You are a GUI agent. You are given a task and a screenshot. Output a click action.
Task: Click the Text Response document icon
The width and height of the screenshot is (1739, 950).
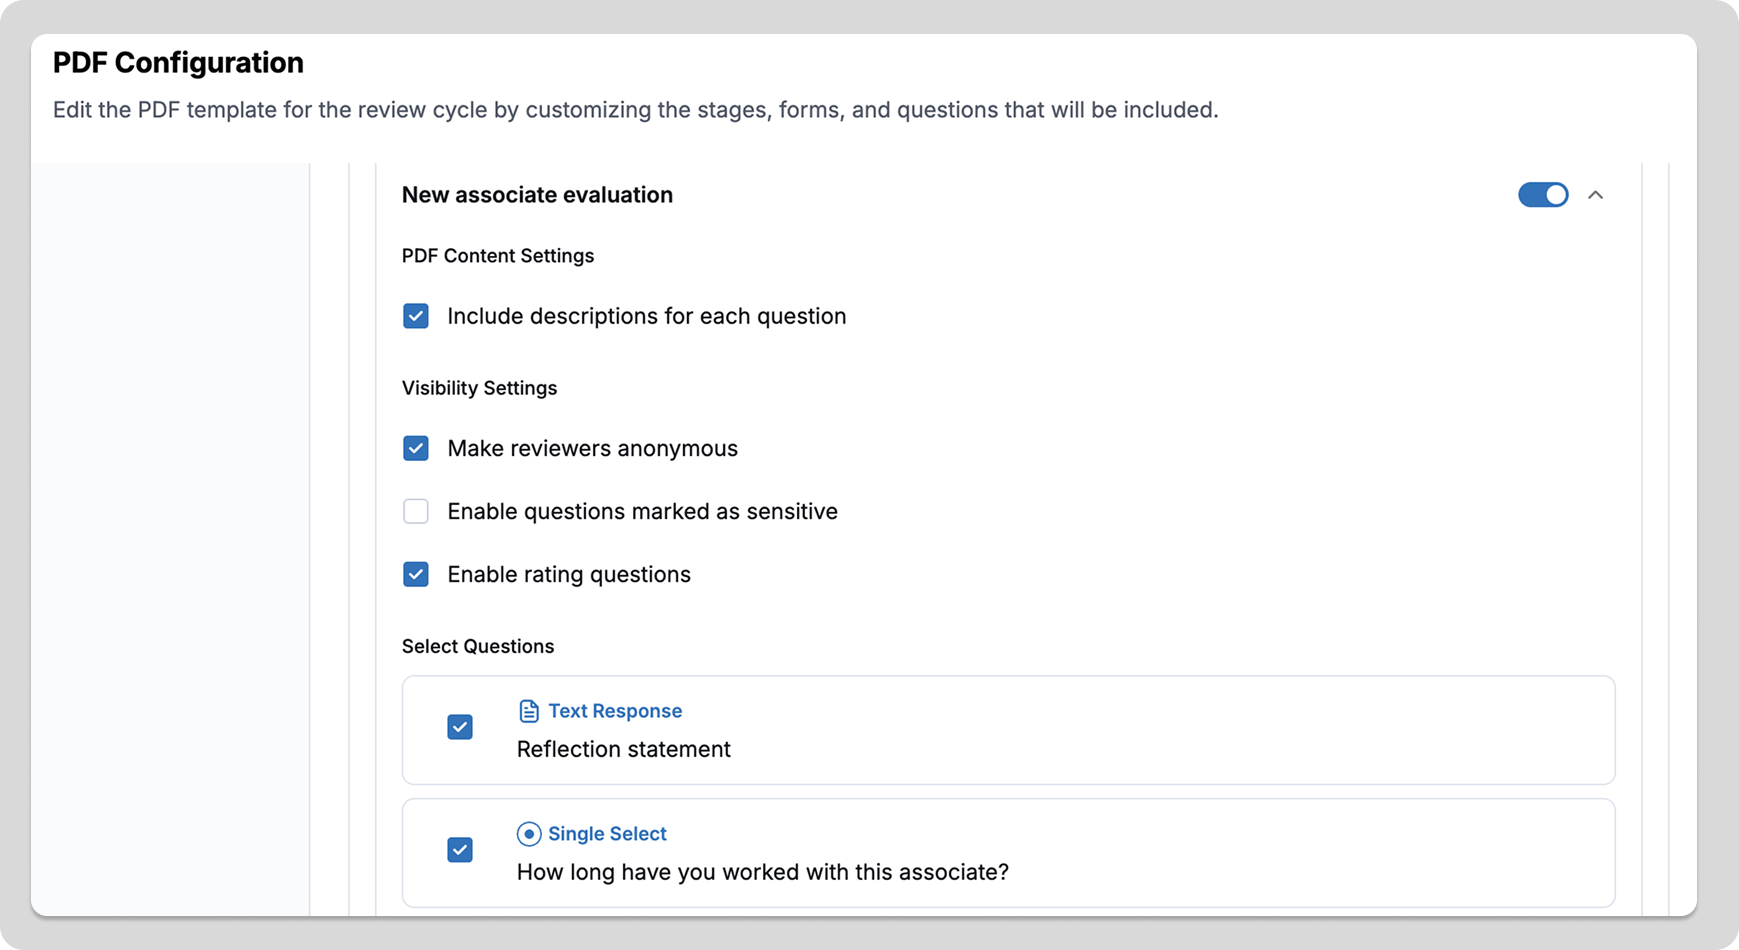pos(529,711)
